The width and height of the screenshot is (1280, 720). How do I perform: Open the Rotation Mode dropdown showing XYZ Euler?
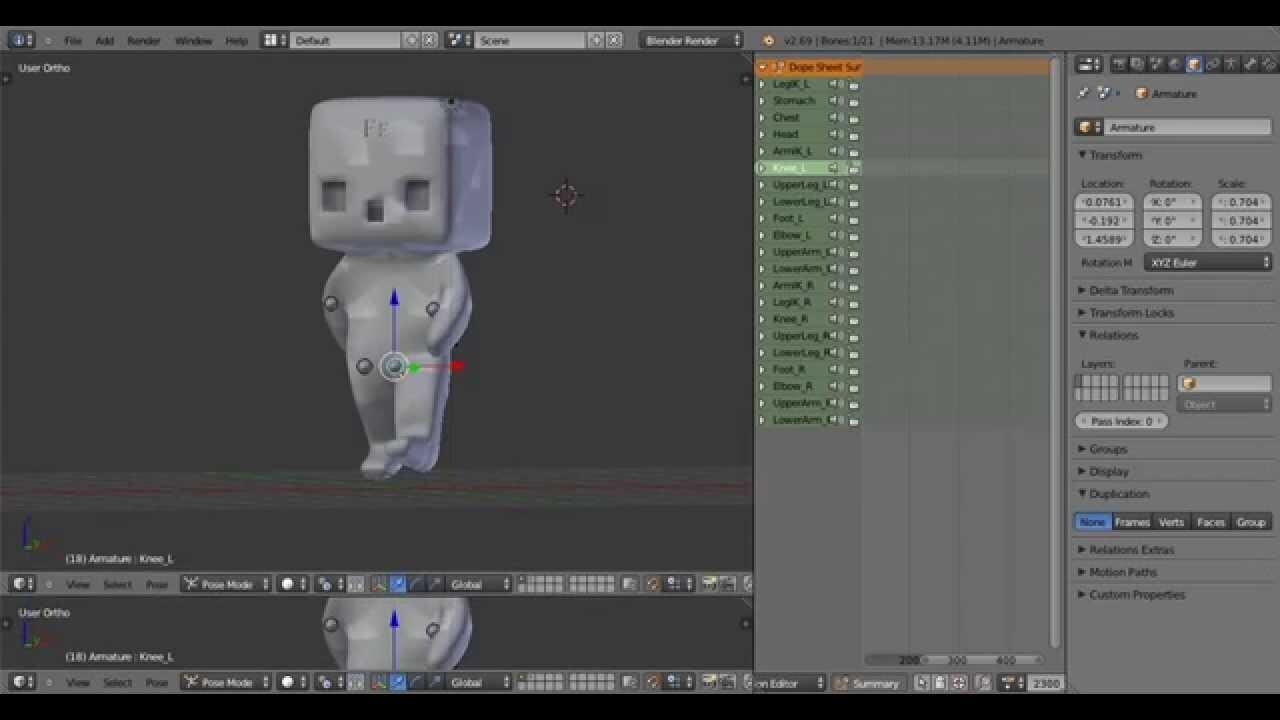tap(1207, 262)
